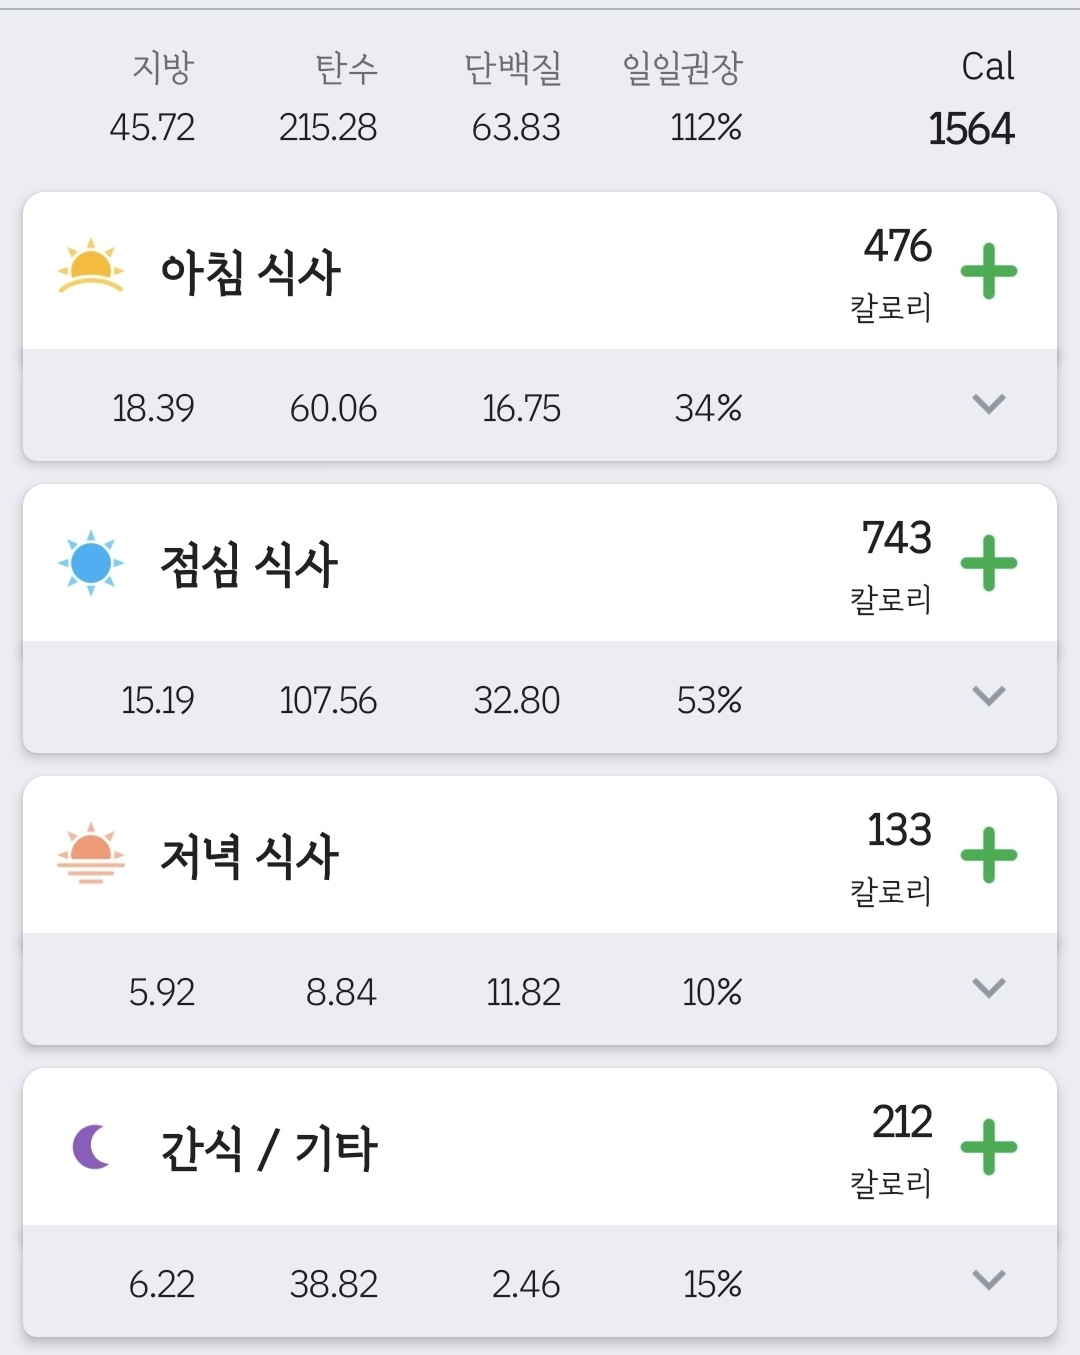Add food to 저녁 식사 with plus

(988, 855)
